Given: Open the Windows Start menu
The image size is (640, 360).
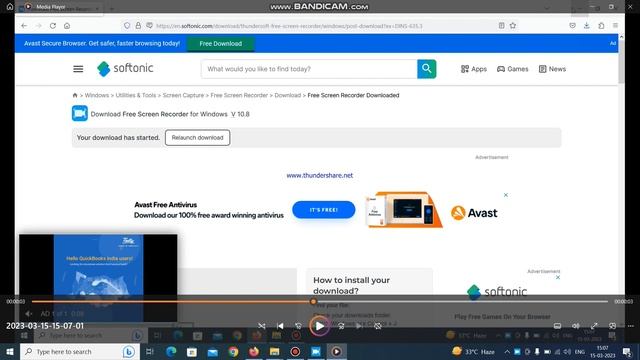Looking at the screenshot, I should (x=10, y=351).
